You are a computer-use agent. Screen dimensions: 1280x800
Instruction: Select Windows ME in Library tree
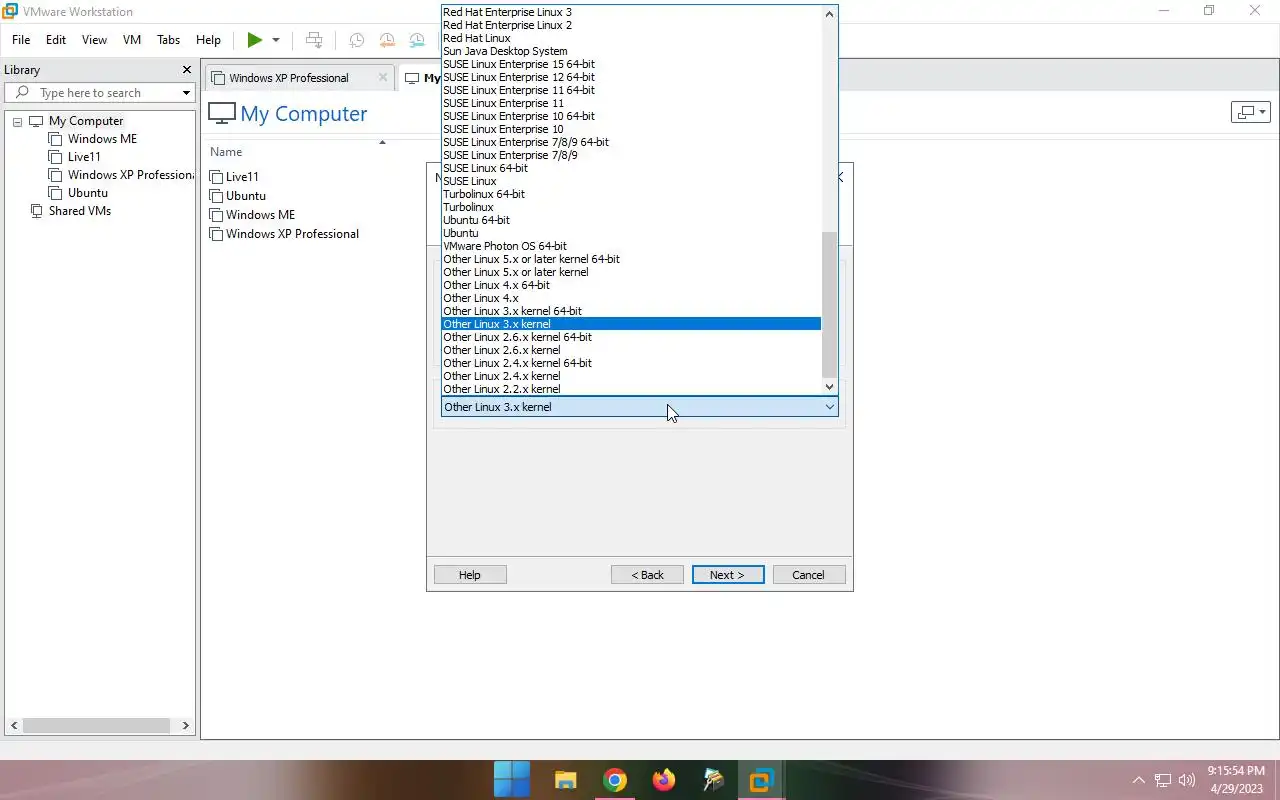click(102, 139)
